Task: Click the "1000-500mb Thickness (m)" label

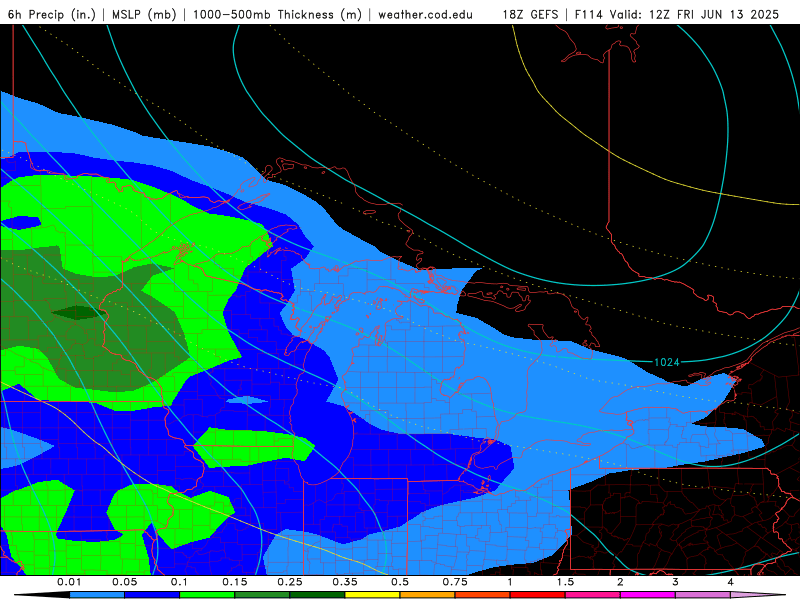Action: pos(277,14)
